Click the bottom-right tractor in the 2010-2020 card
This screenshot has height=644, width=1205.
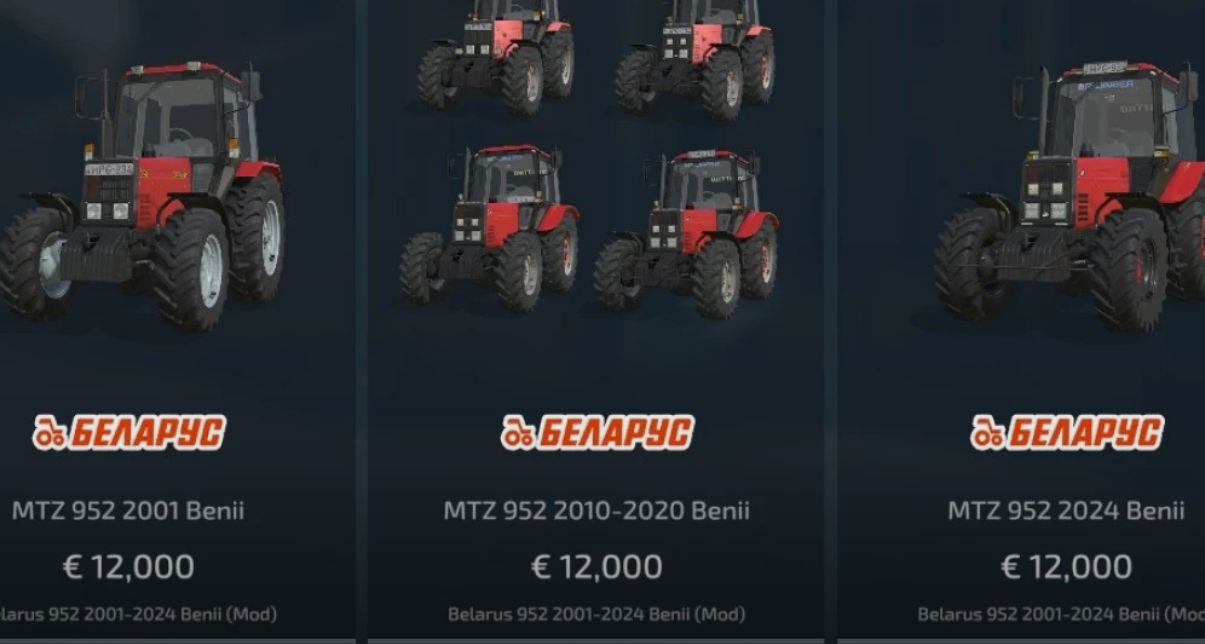pyautogui.click(x=687, y=233)
